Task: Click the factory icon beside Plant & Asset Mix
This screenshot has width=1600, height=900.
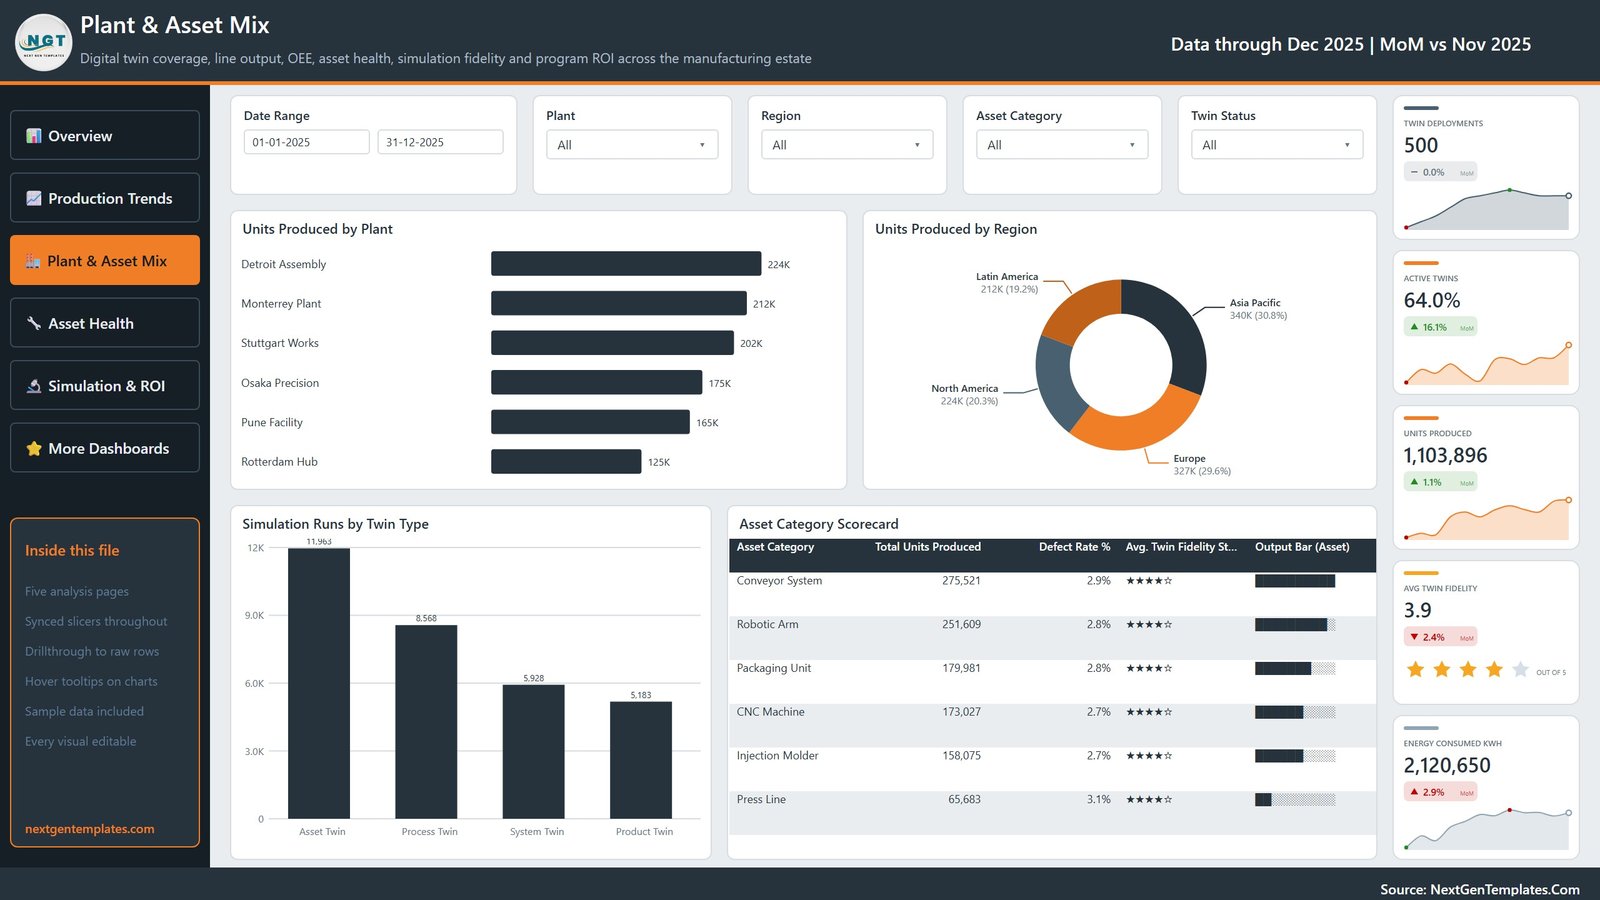Action: [32, 261]
